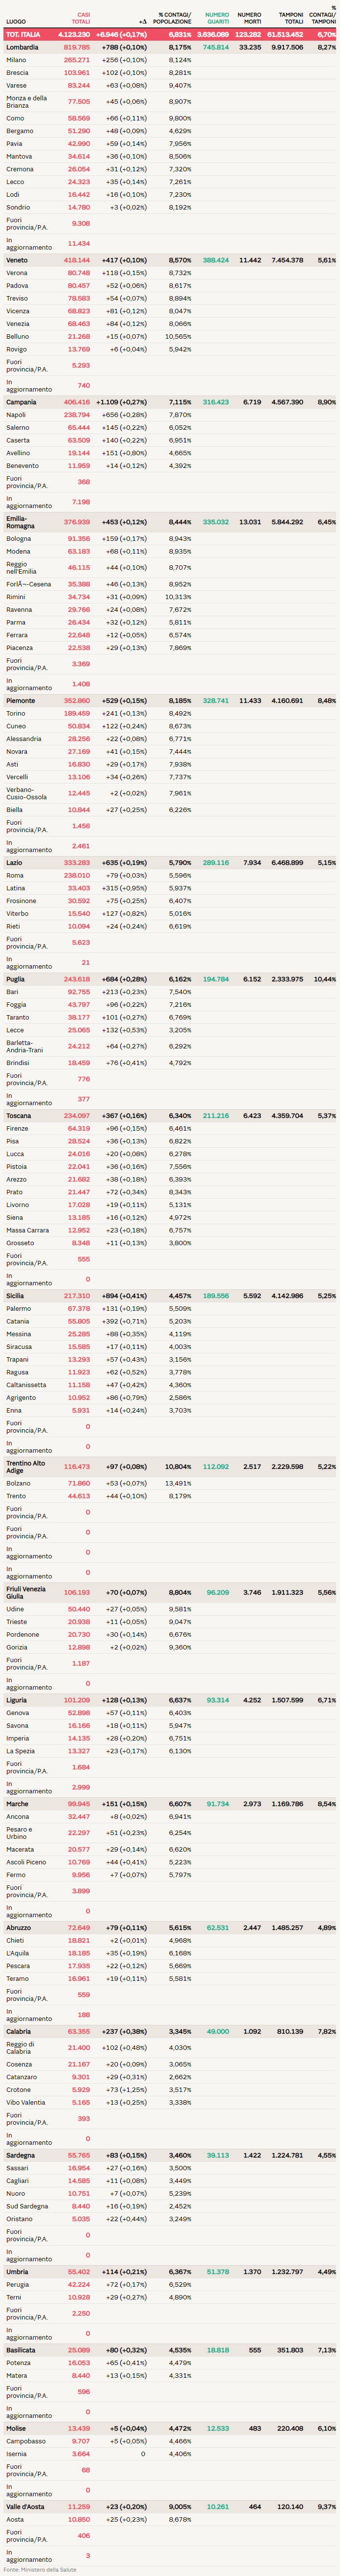
Task: Click the Lazio region name
Action: point(14,862)
